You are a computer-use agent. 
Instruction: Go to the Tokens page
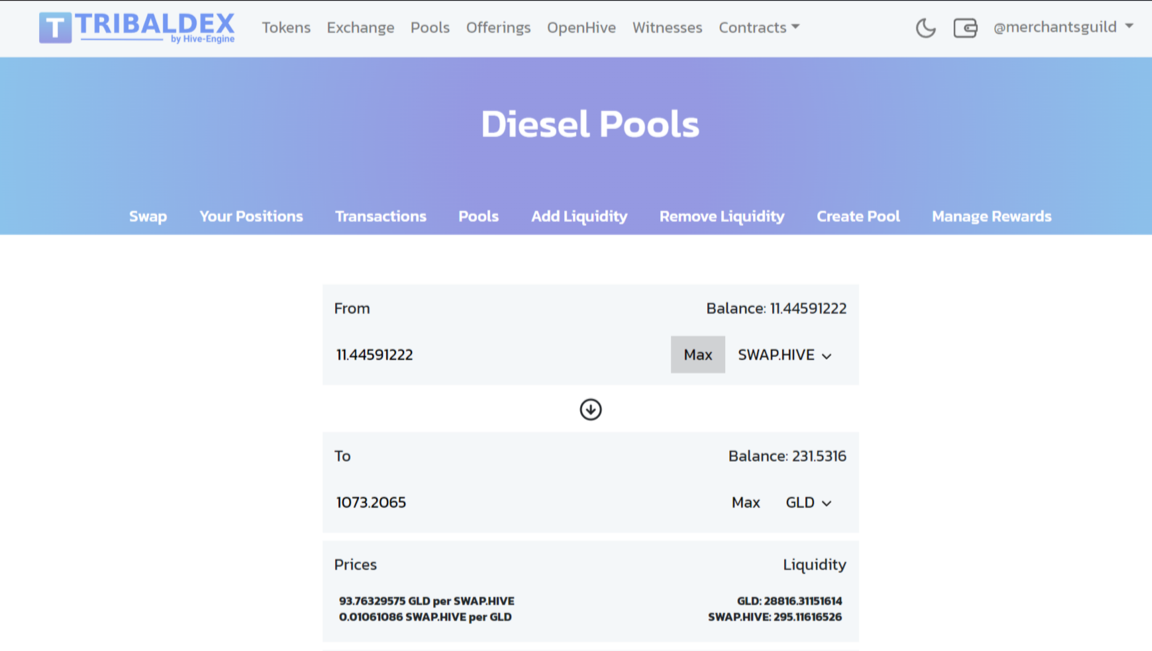(x=286, y=27)
